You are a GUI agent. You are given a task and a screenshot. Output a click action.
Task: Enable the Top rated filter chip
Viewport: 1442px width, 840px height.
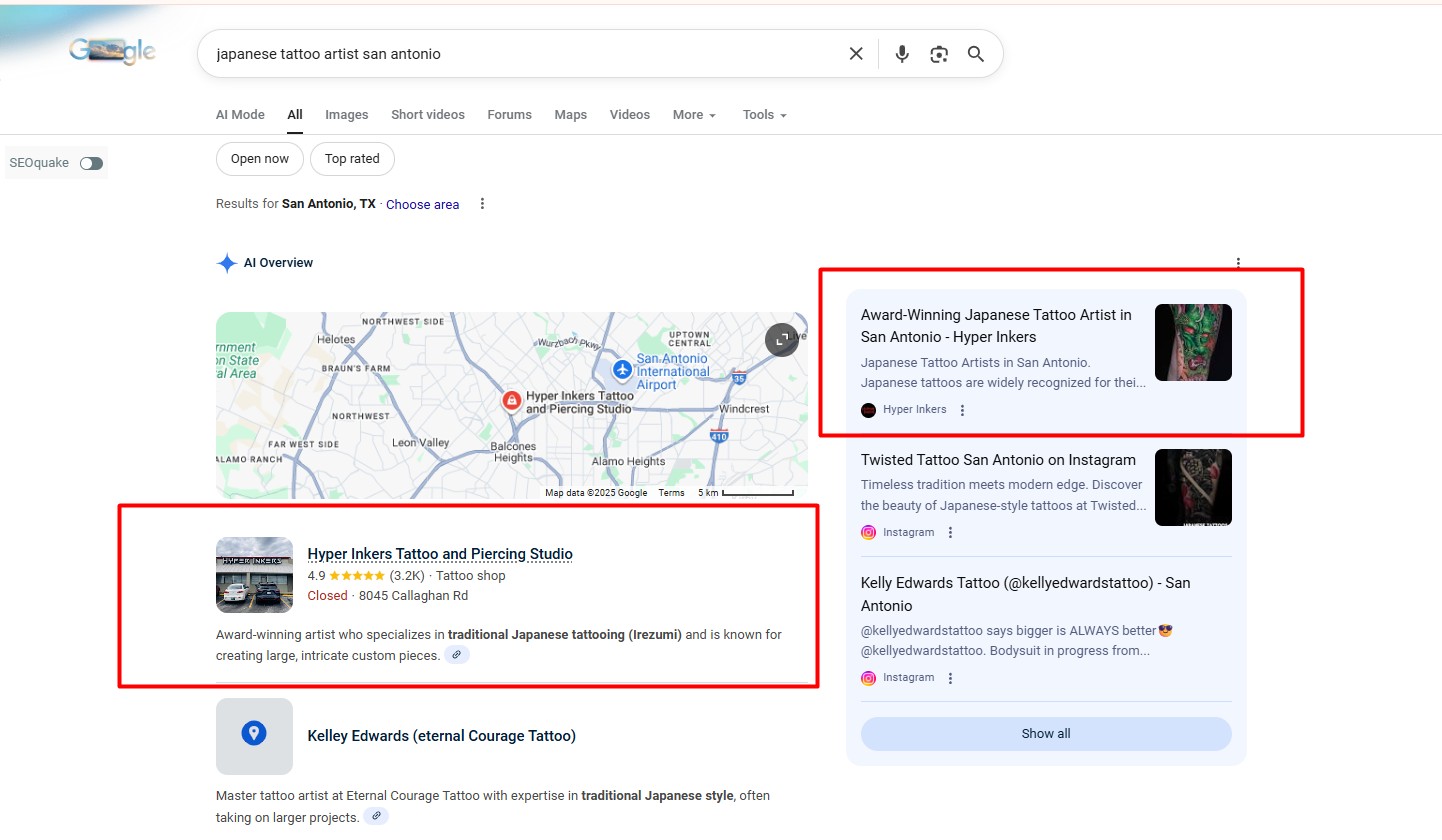(x=352, y=158)
